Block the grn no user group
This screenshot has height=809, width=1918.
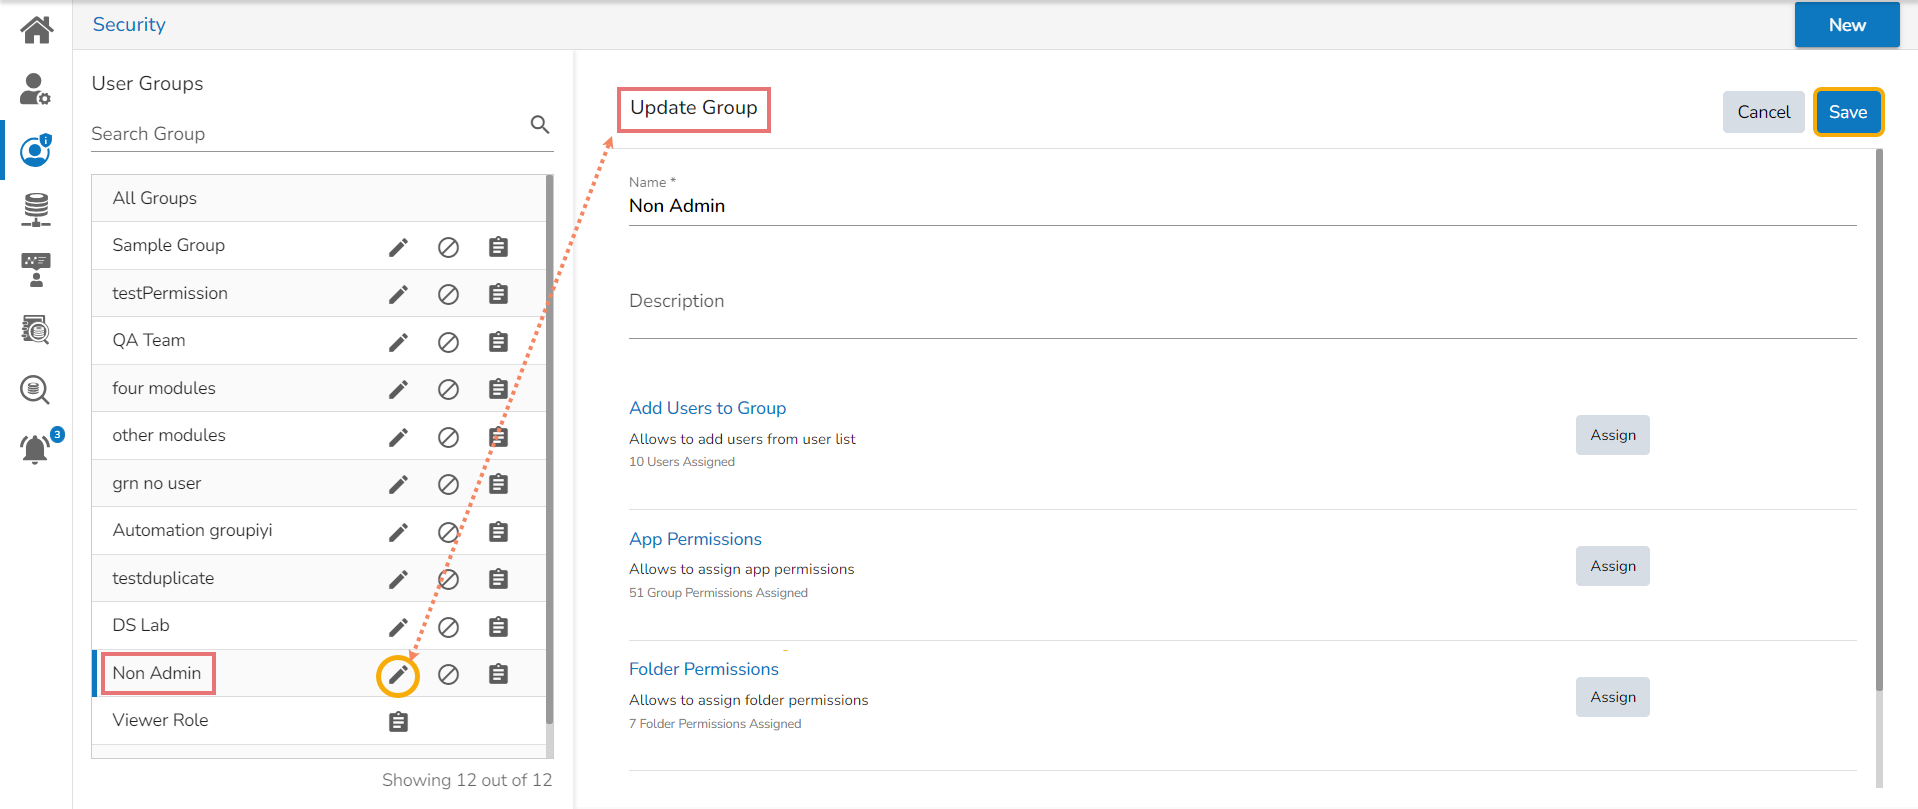(448, 484)
